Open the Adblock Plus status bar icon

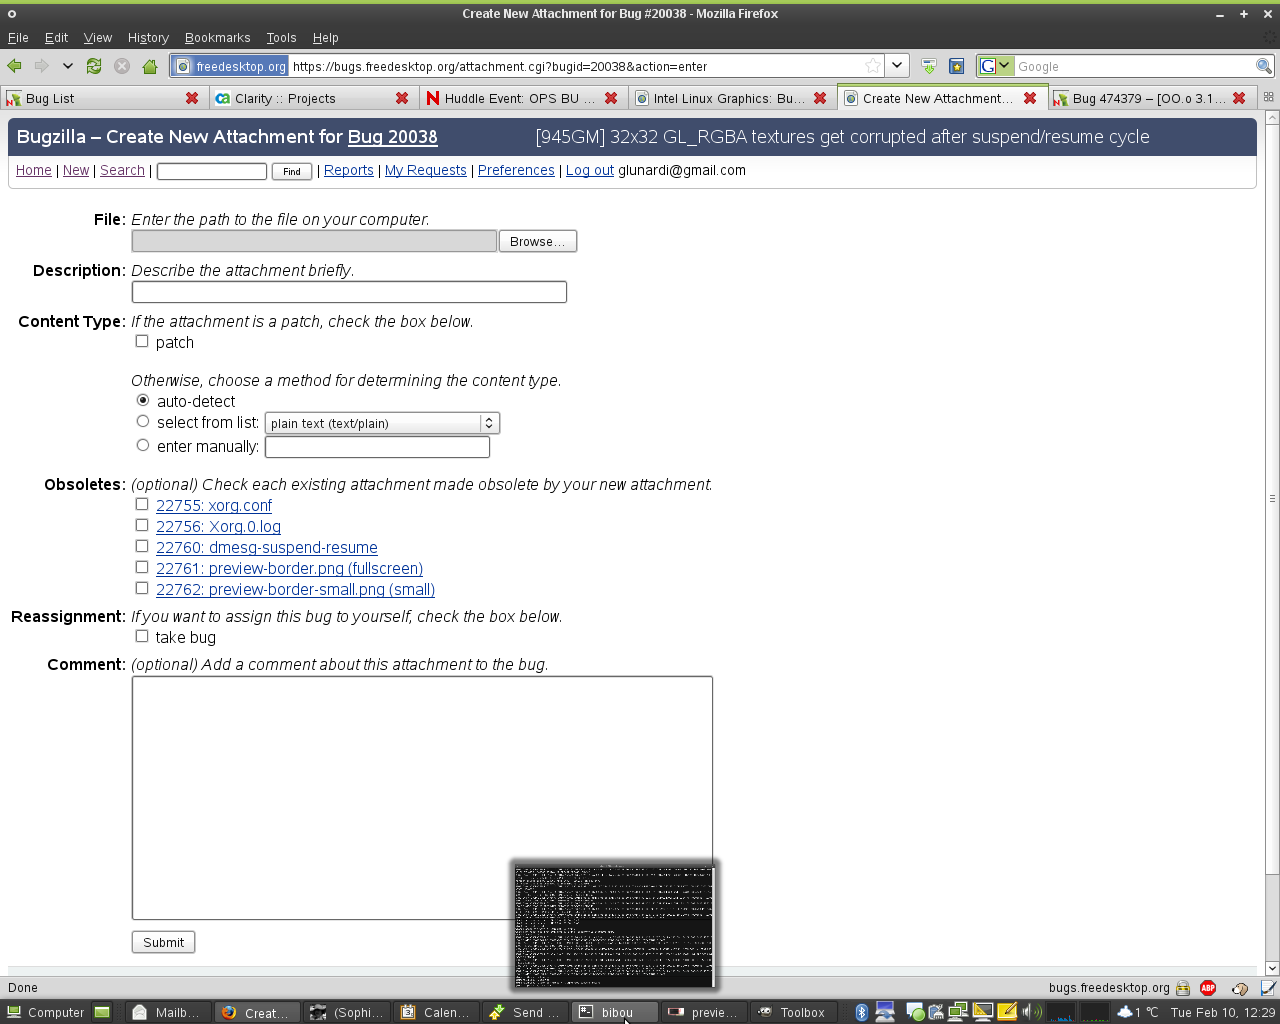(x=1208, y=988)
